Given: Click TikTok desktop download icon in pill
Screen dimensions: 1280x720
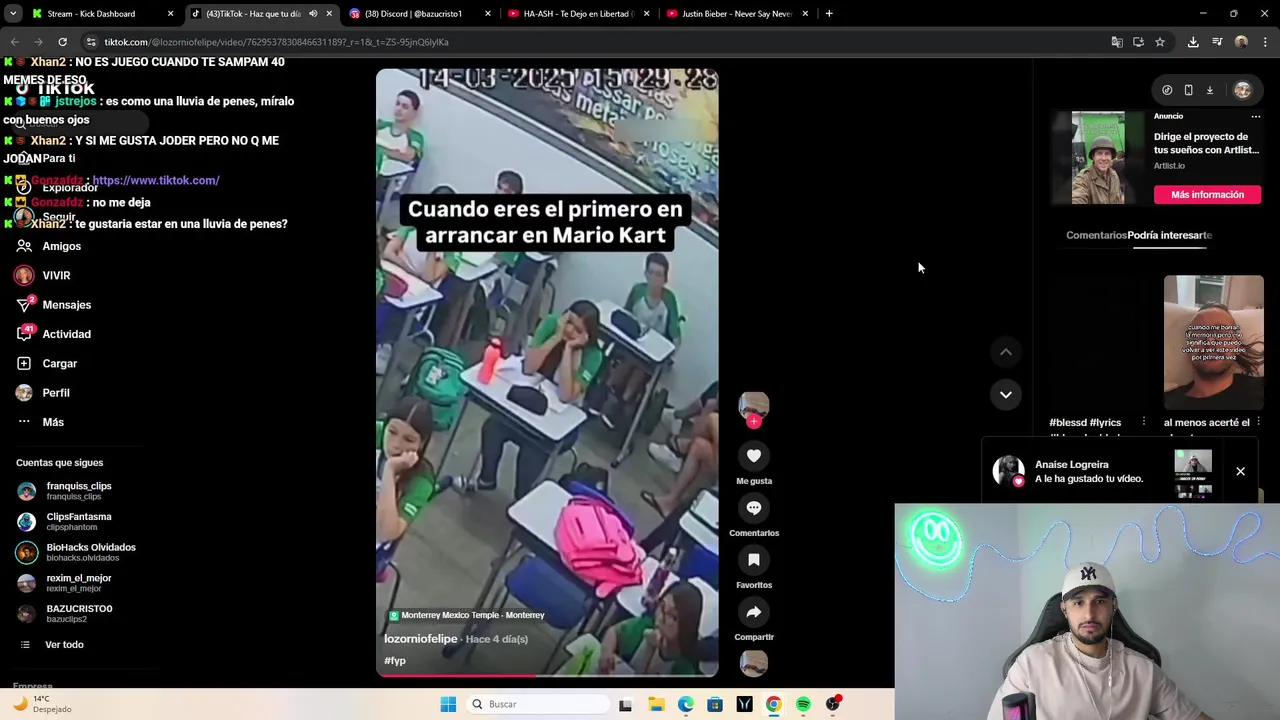Looking at the screenshot, I should click(1209, 90).
